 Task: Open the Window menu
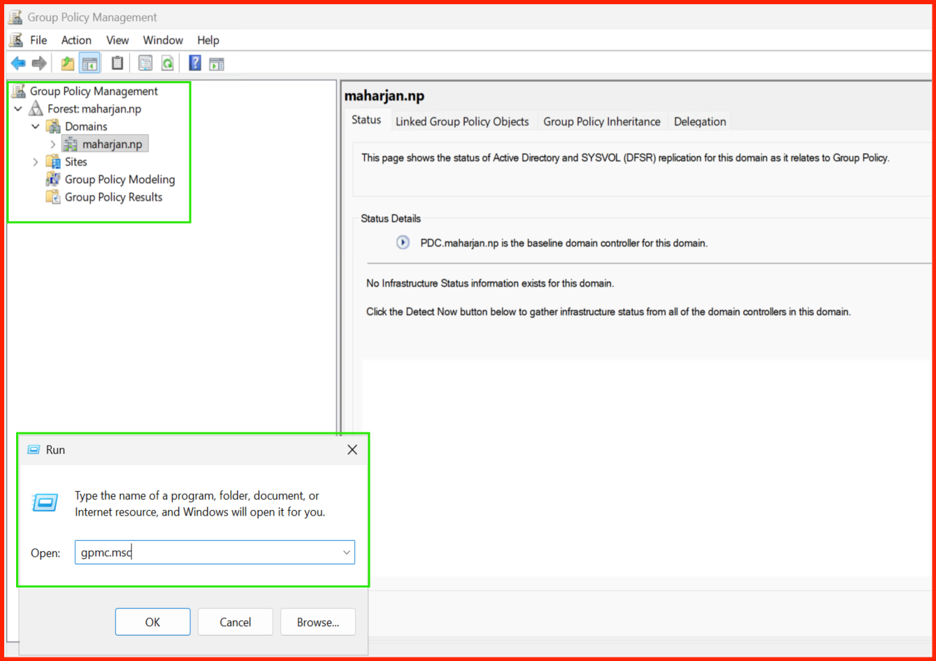click(163, 40)
